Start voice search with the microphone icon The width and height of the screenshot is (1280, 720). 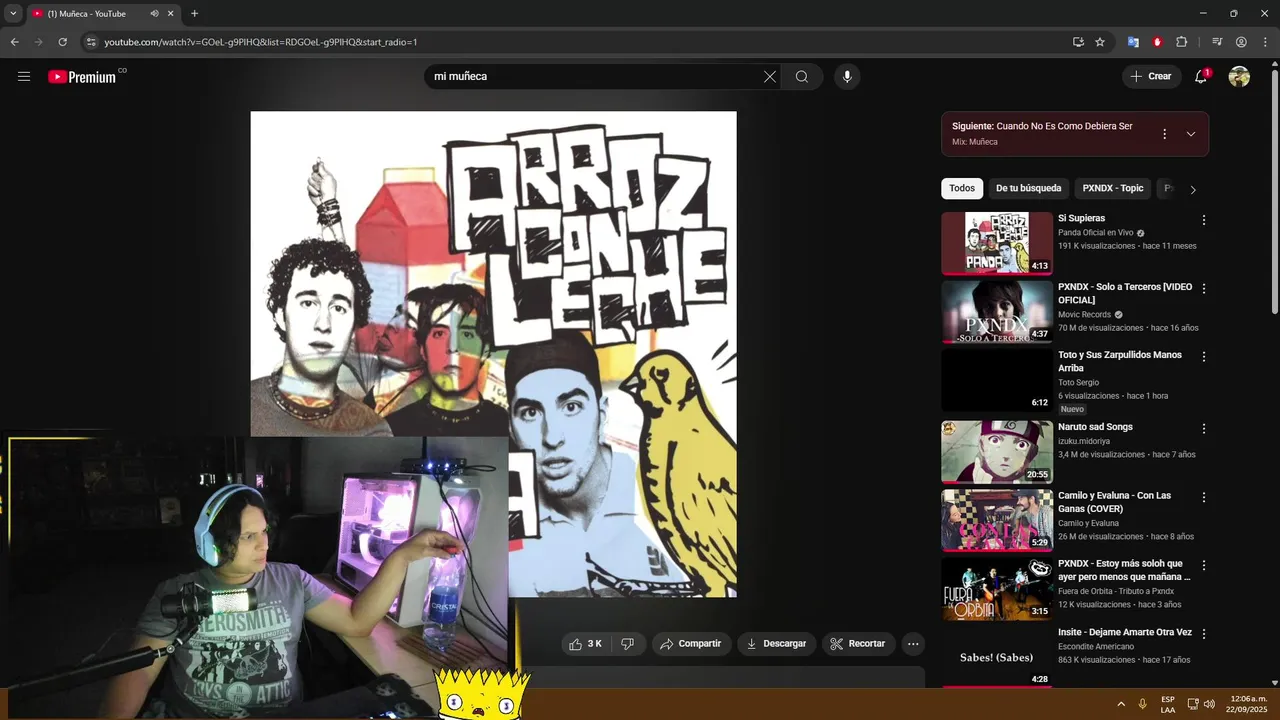[x=847, y=77]
